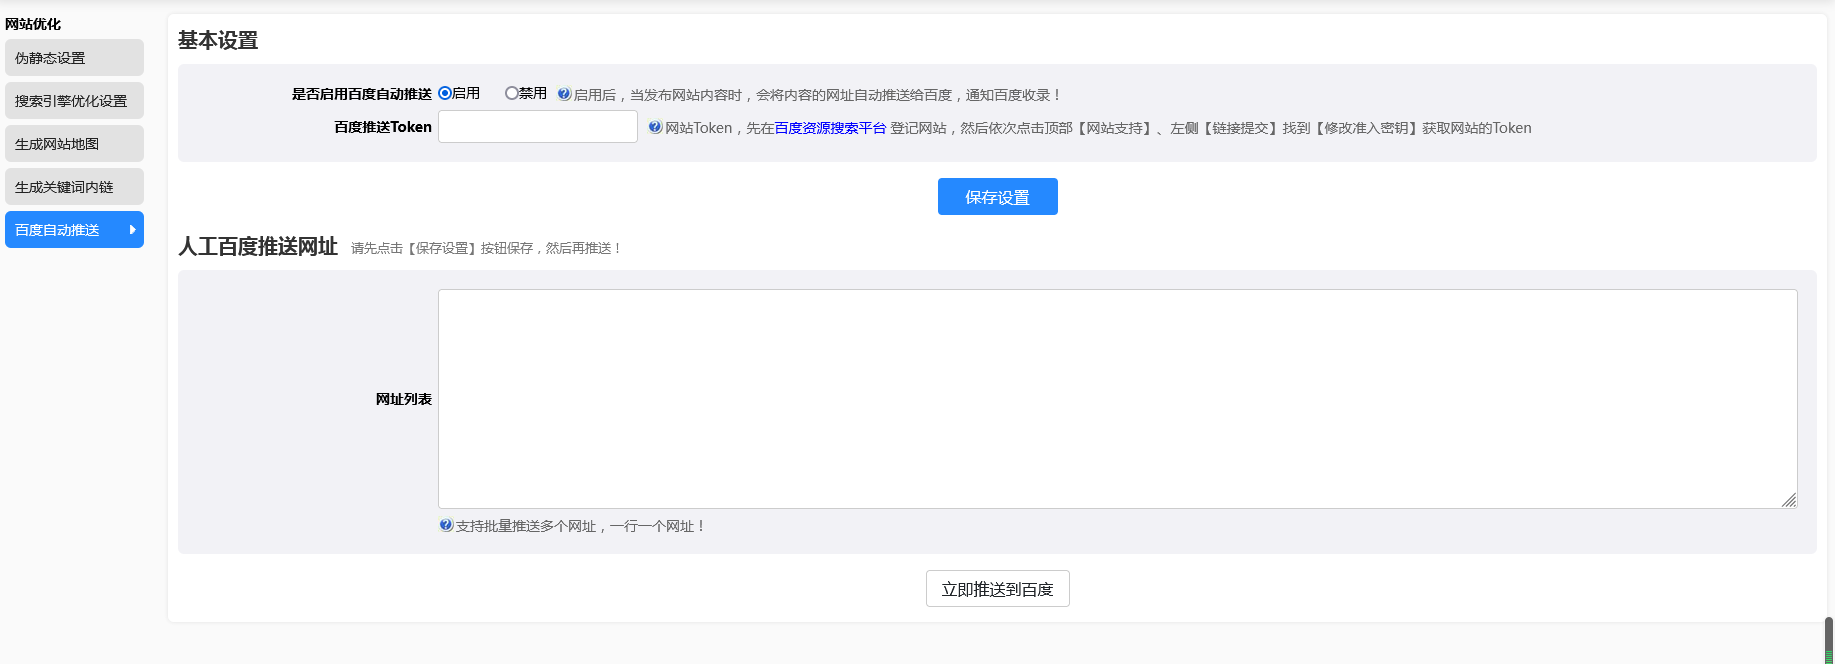
Task: Click help icon beside 启用后 description
Action: 564,94
